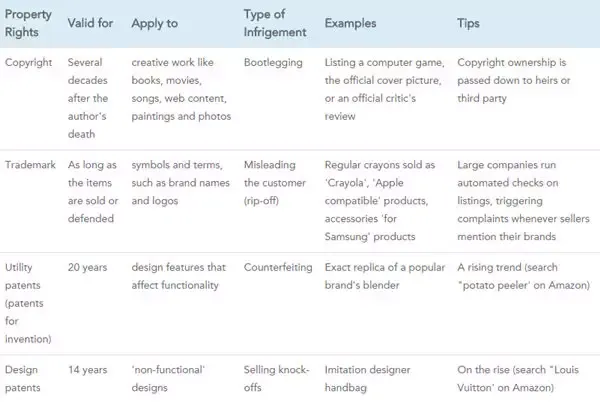Image resolution: width=600 pixels, height=415 pixels.
Task: Select the Imitation designer handbag example
Action: click(x=367, y=379)
